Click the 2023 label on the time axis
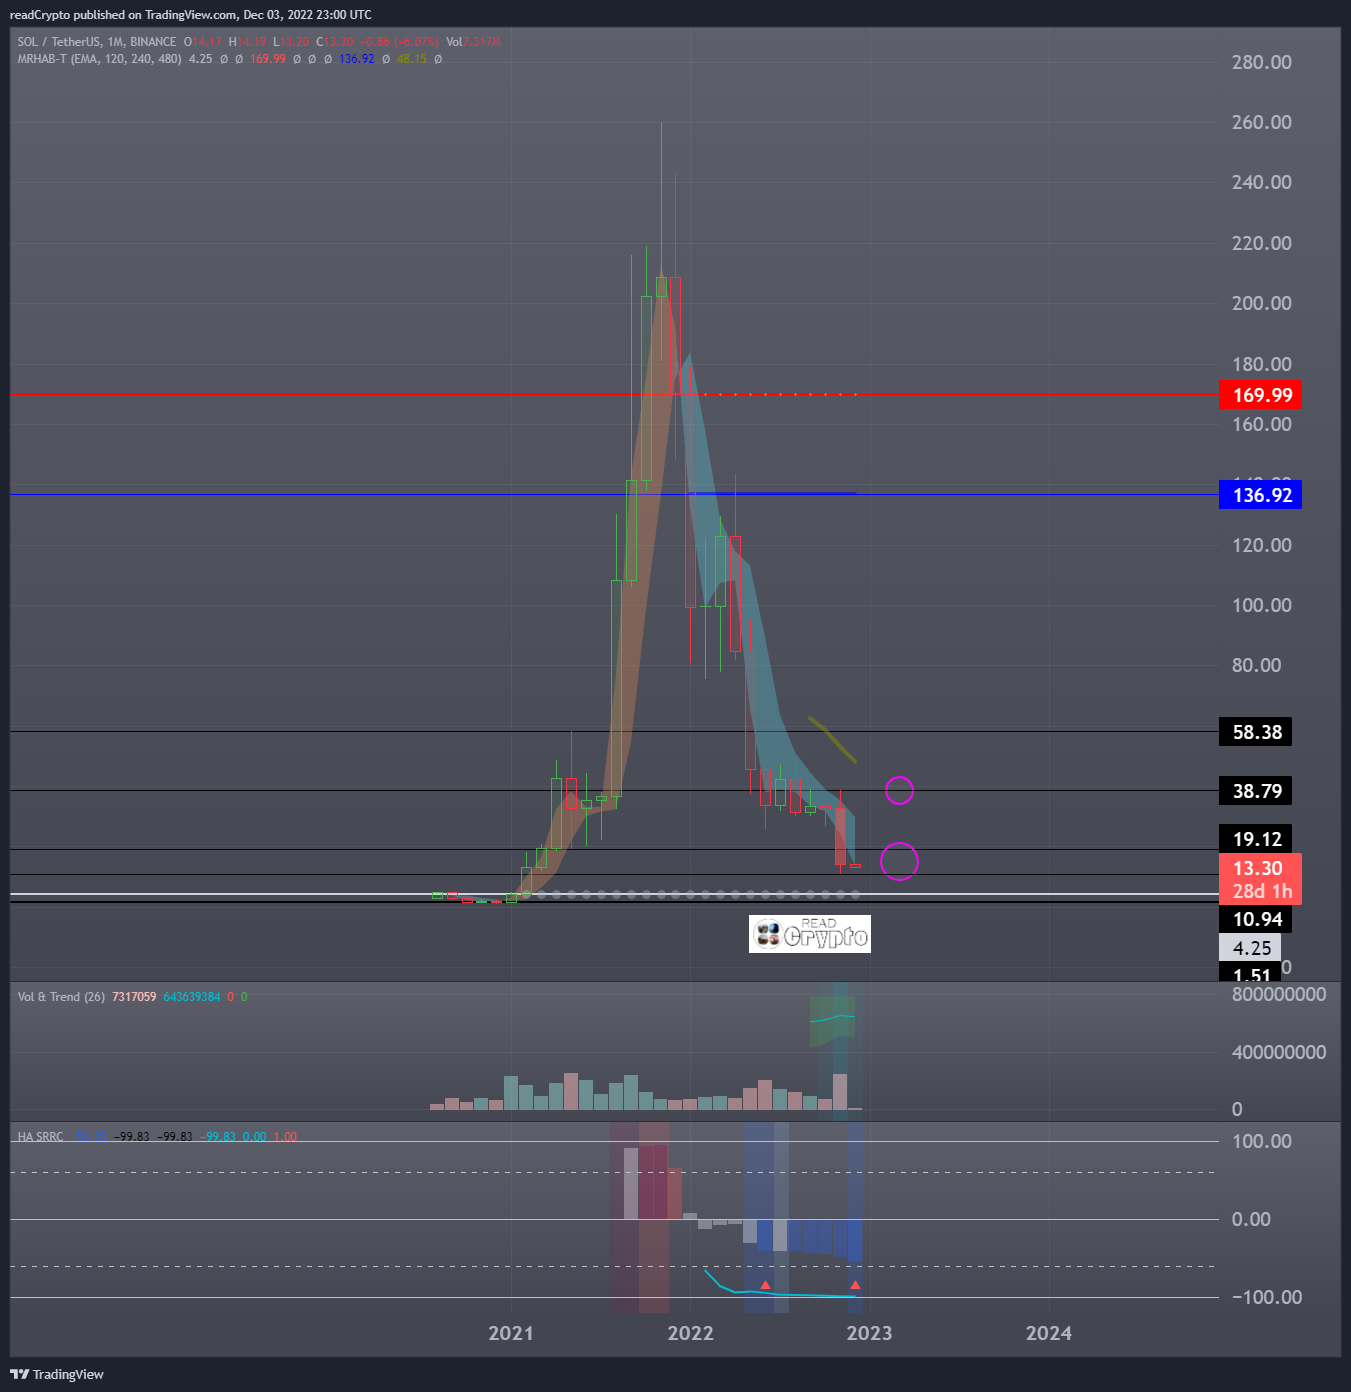The width and height of the screenshot is (1351, 1392). pos(869,1333)
